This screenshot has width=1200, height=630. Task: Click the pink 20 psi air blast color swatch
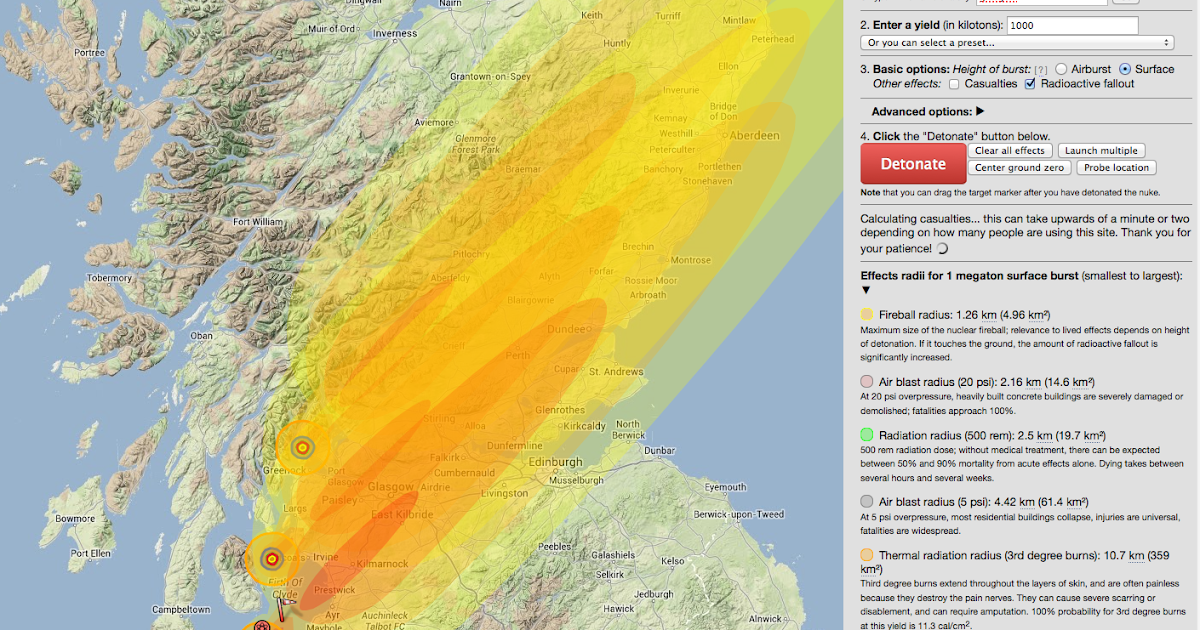click(x=866, y=381)
